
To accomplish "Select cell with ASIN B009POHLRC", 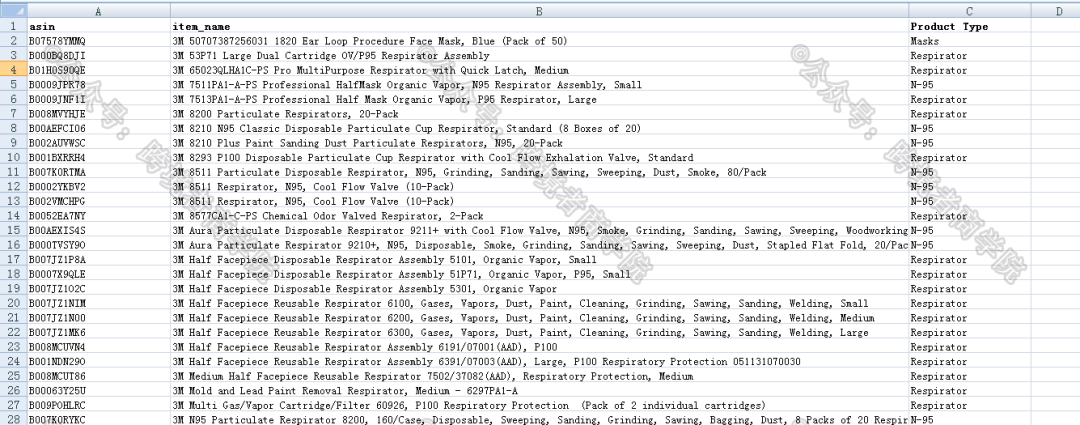I will point(99,405).
